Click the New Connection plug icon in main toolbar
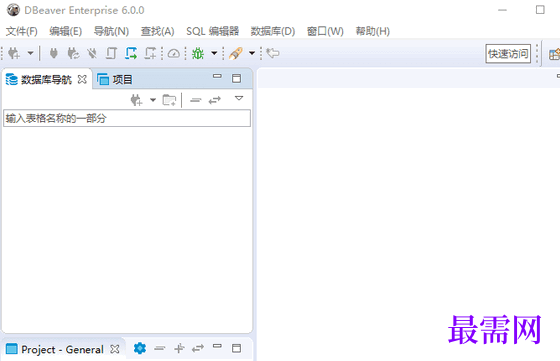 [x=14, y=54]
